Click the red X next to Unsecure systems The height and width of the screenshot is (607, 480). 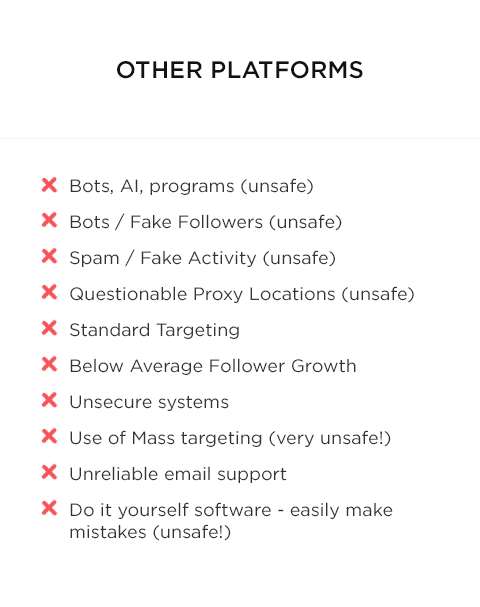(50, 400)
